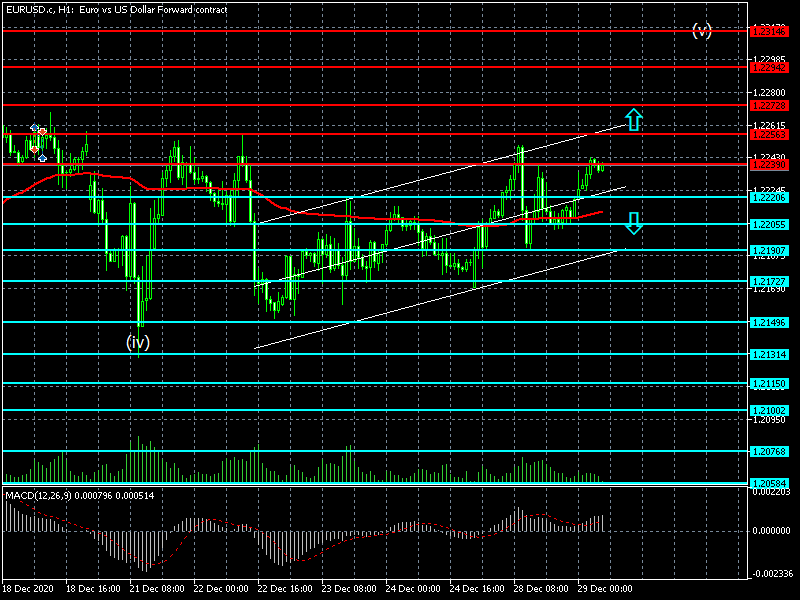Click the cyan 1.22055 price tag
800x600 pixels.
point(773,225)
